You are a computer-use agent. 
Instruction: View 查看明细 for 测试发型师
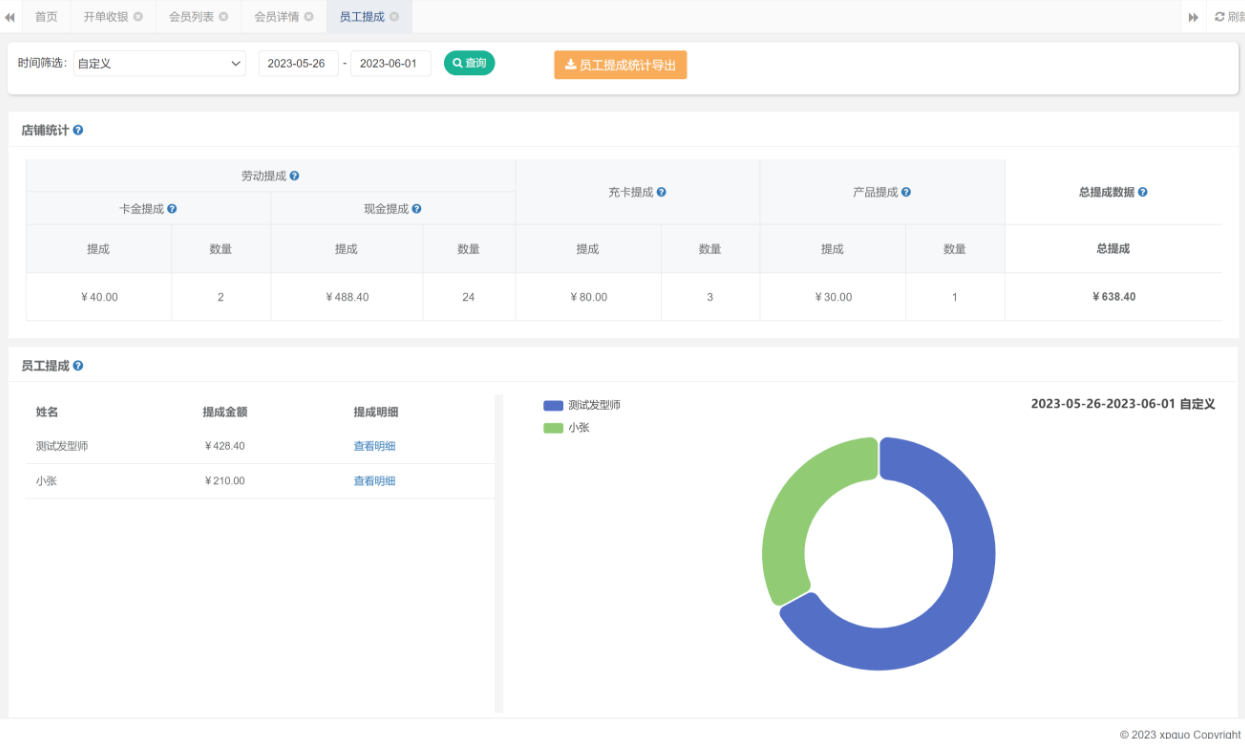pos(375,446)
